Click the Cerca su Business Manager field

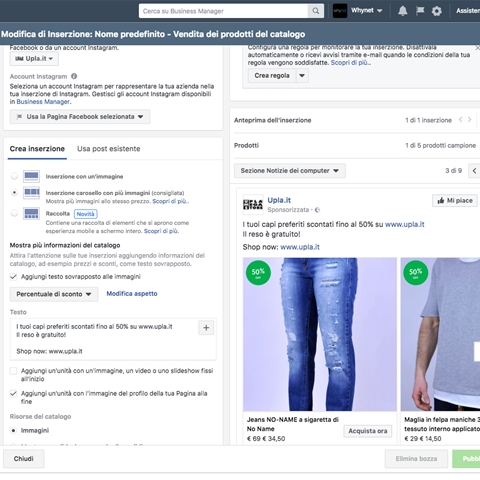tap(223, 11)
